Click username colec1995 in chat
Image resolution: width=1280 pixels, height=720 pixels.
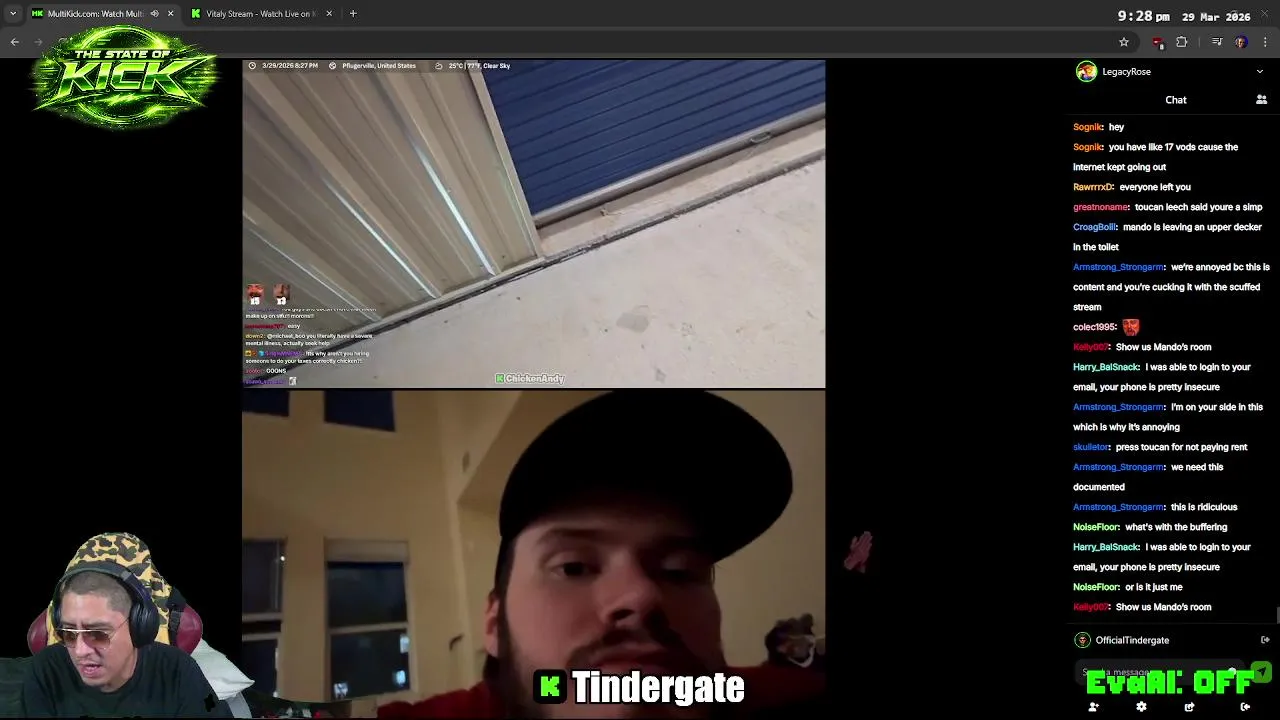pyautogui.click(x=1094, y=327)
